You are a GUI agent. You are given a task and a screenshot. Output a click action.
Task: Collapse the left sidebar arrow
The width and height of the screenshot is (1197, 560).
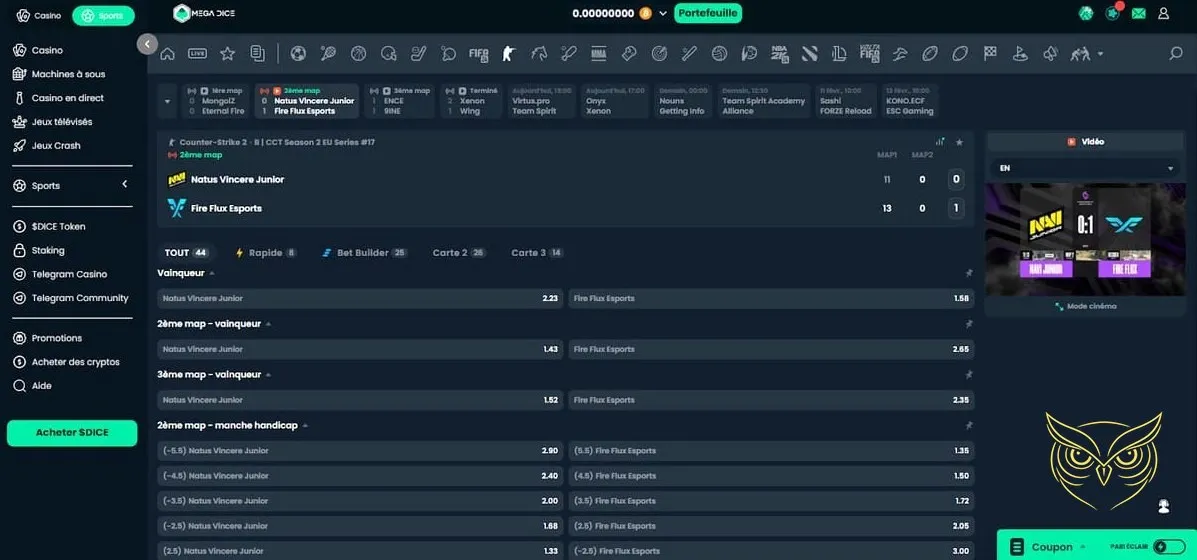click(x=147, y=44)
